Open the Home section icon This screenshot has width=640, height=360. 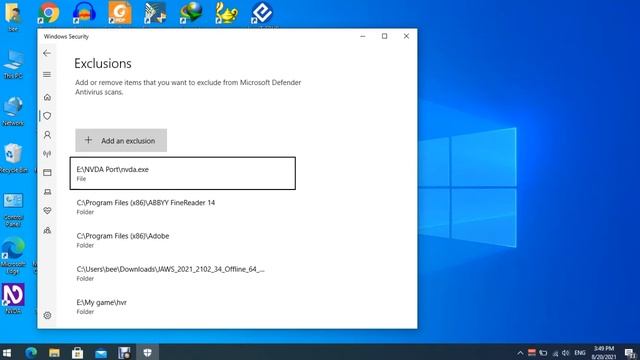47,97
